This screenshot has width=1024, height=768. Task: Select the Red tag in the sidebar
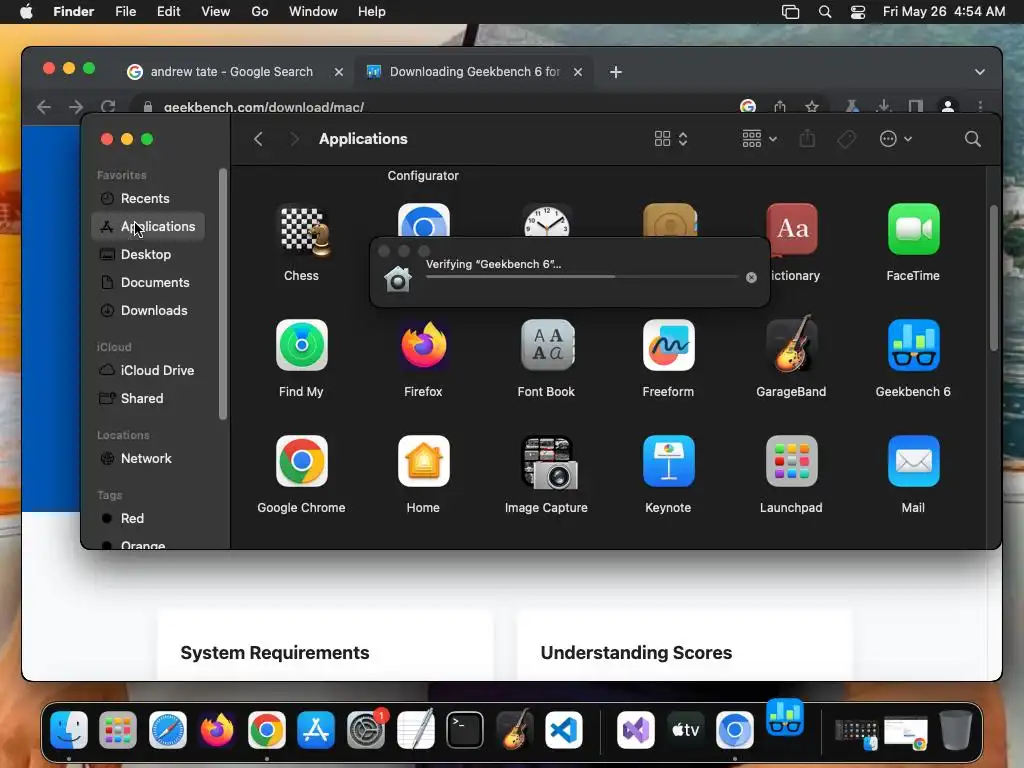(x=148, y=519)
